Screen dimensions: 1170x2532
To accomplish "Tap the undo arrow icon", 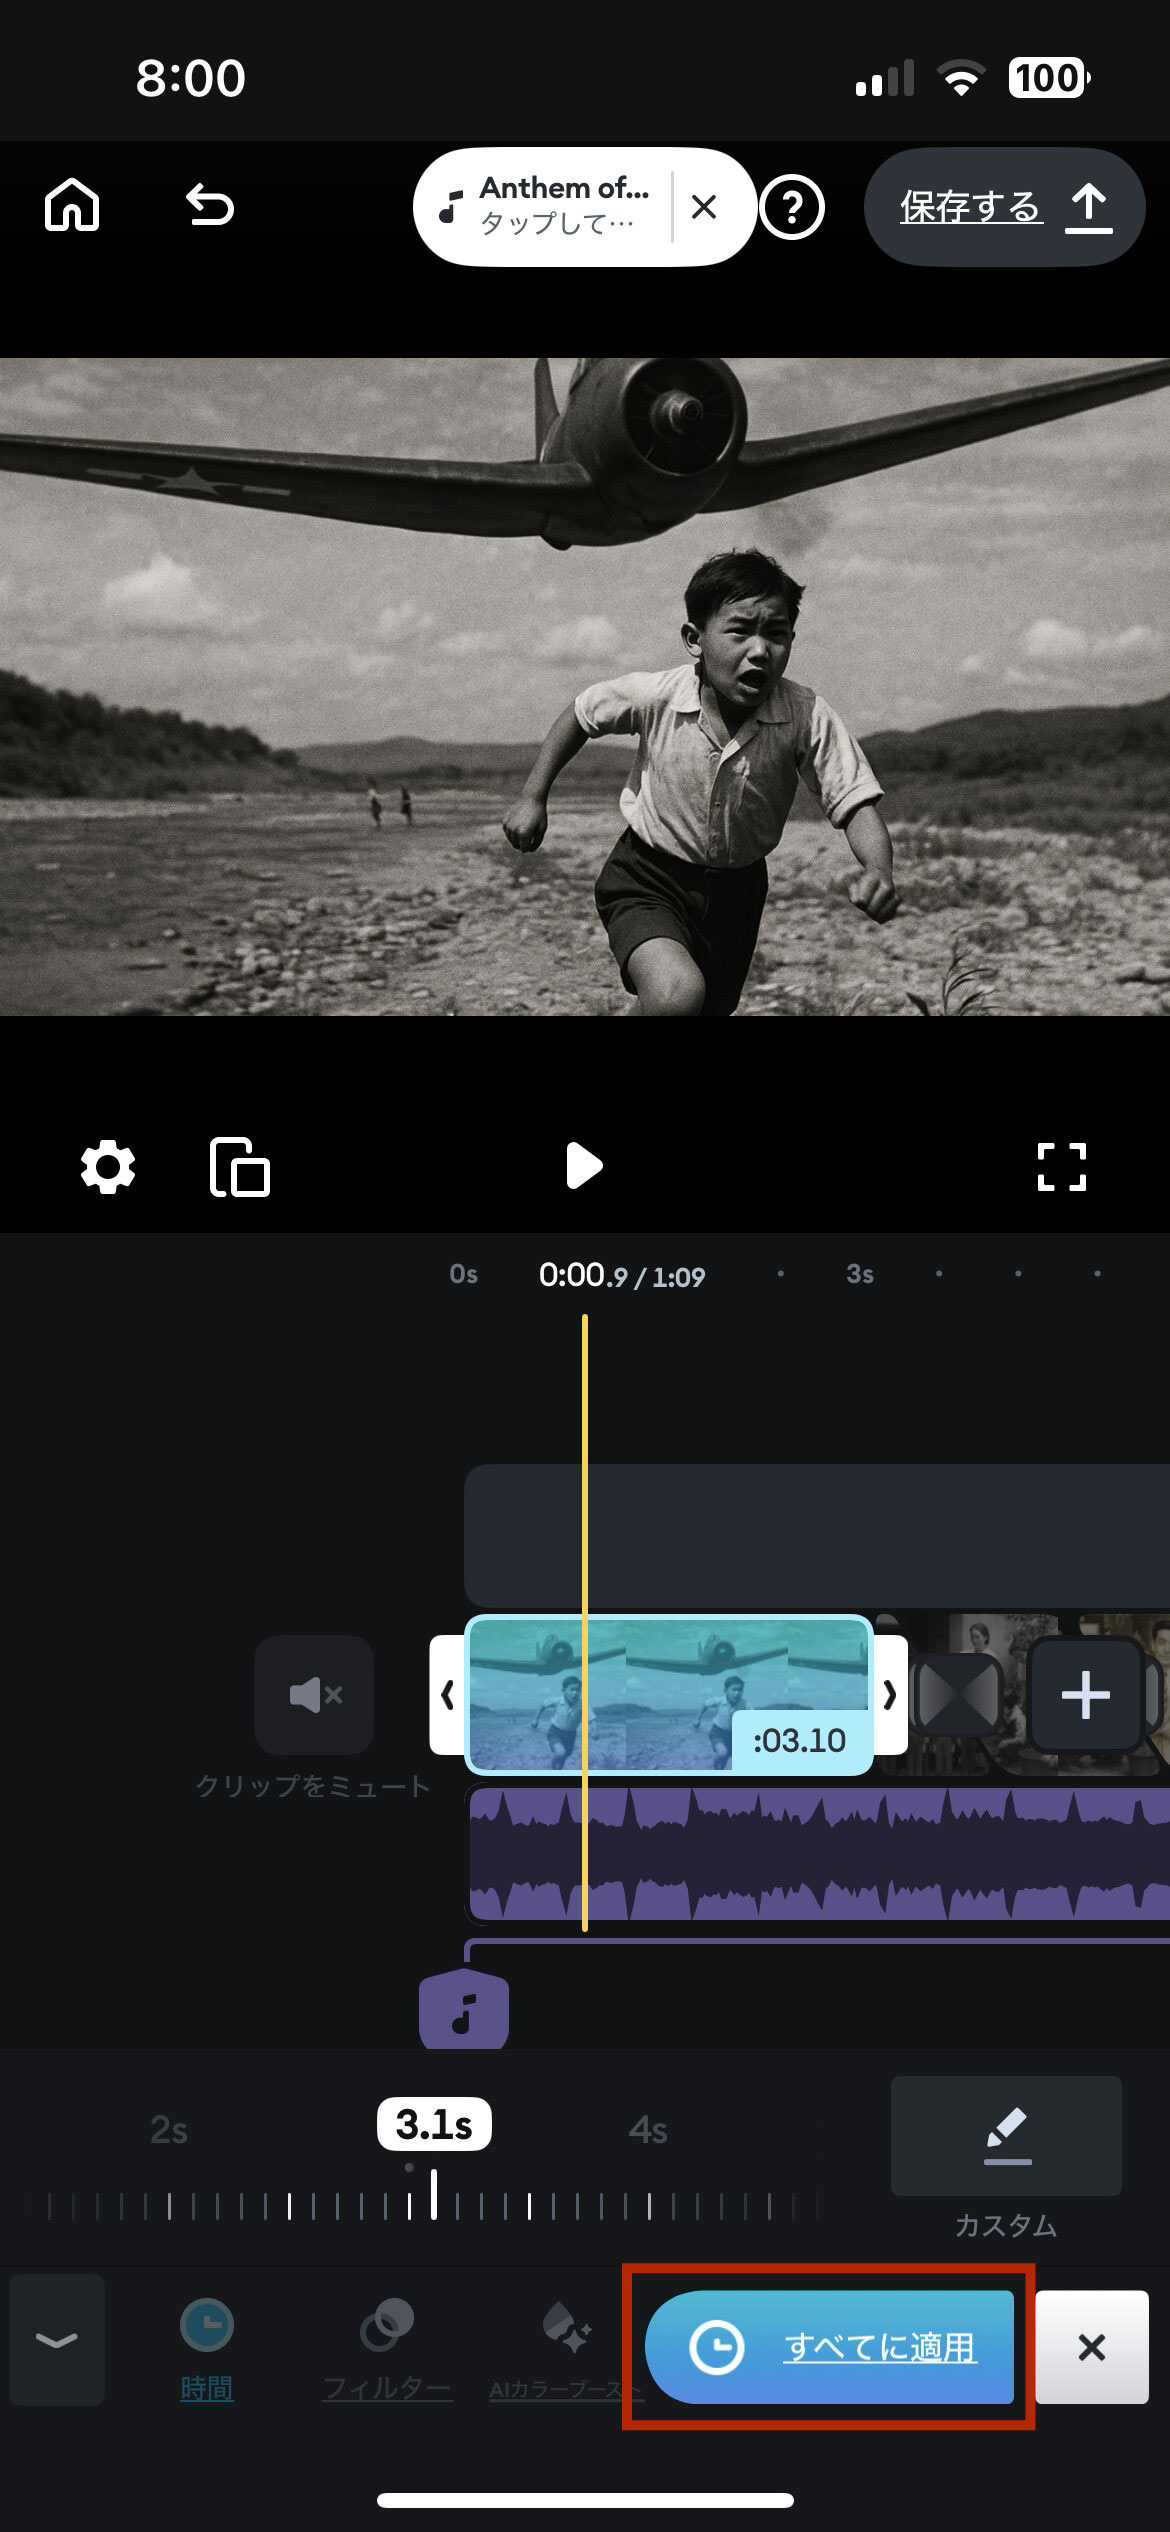I will (210, 206).
